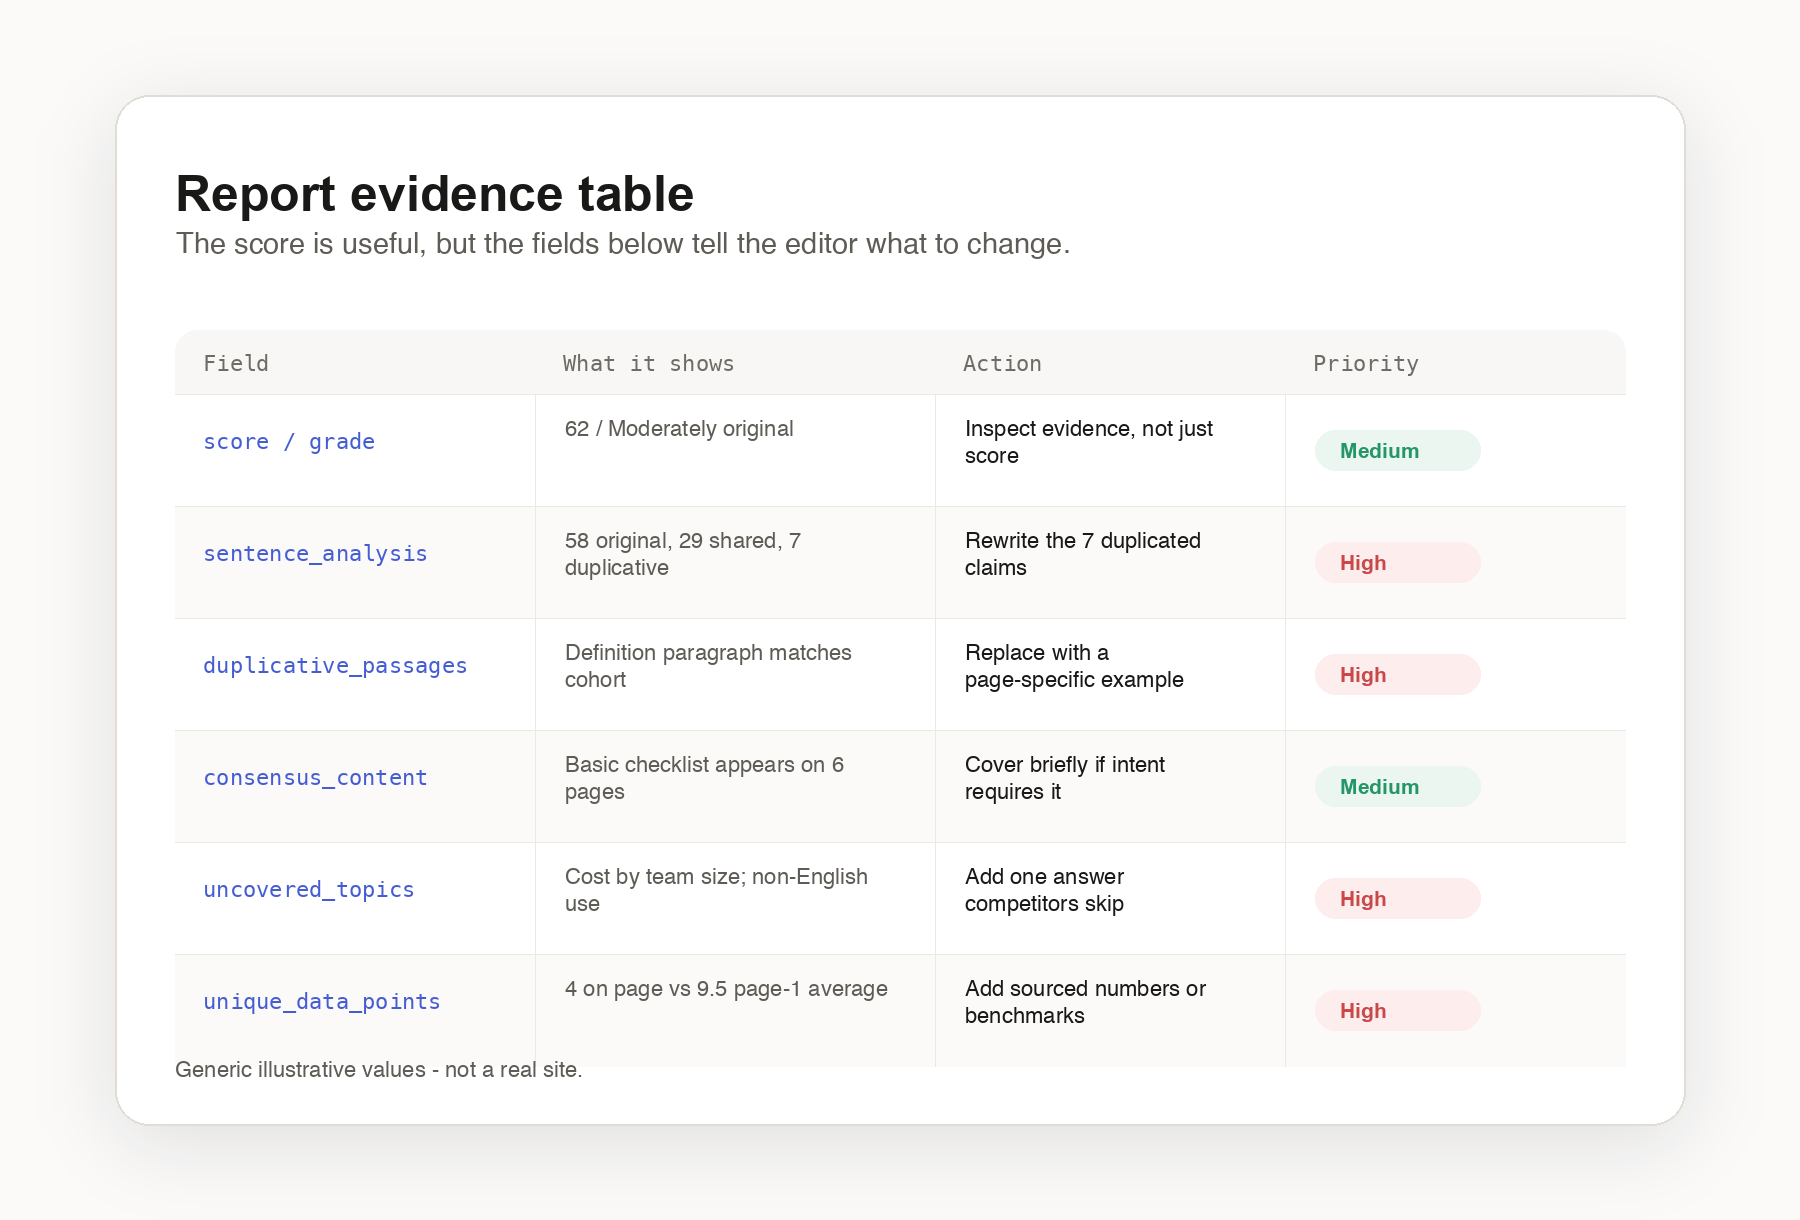Click 'Add one answer competitors skip' action
The width and height of the screenshot is (1800, 1220).
point(1045,890)
